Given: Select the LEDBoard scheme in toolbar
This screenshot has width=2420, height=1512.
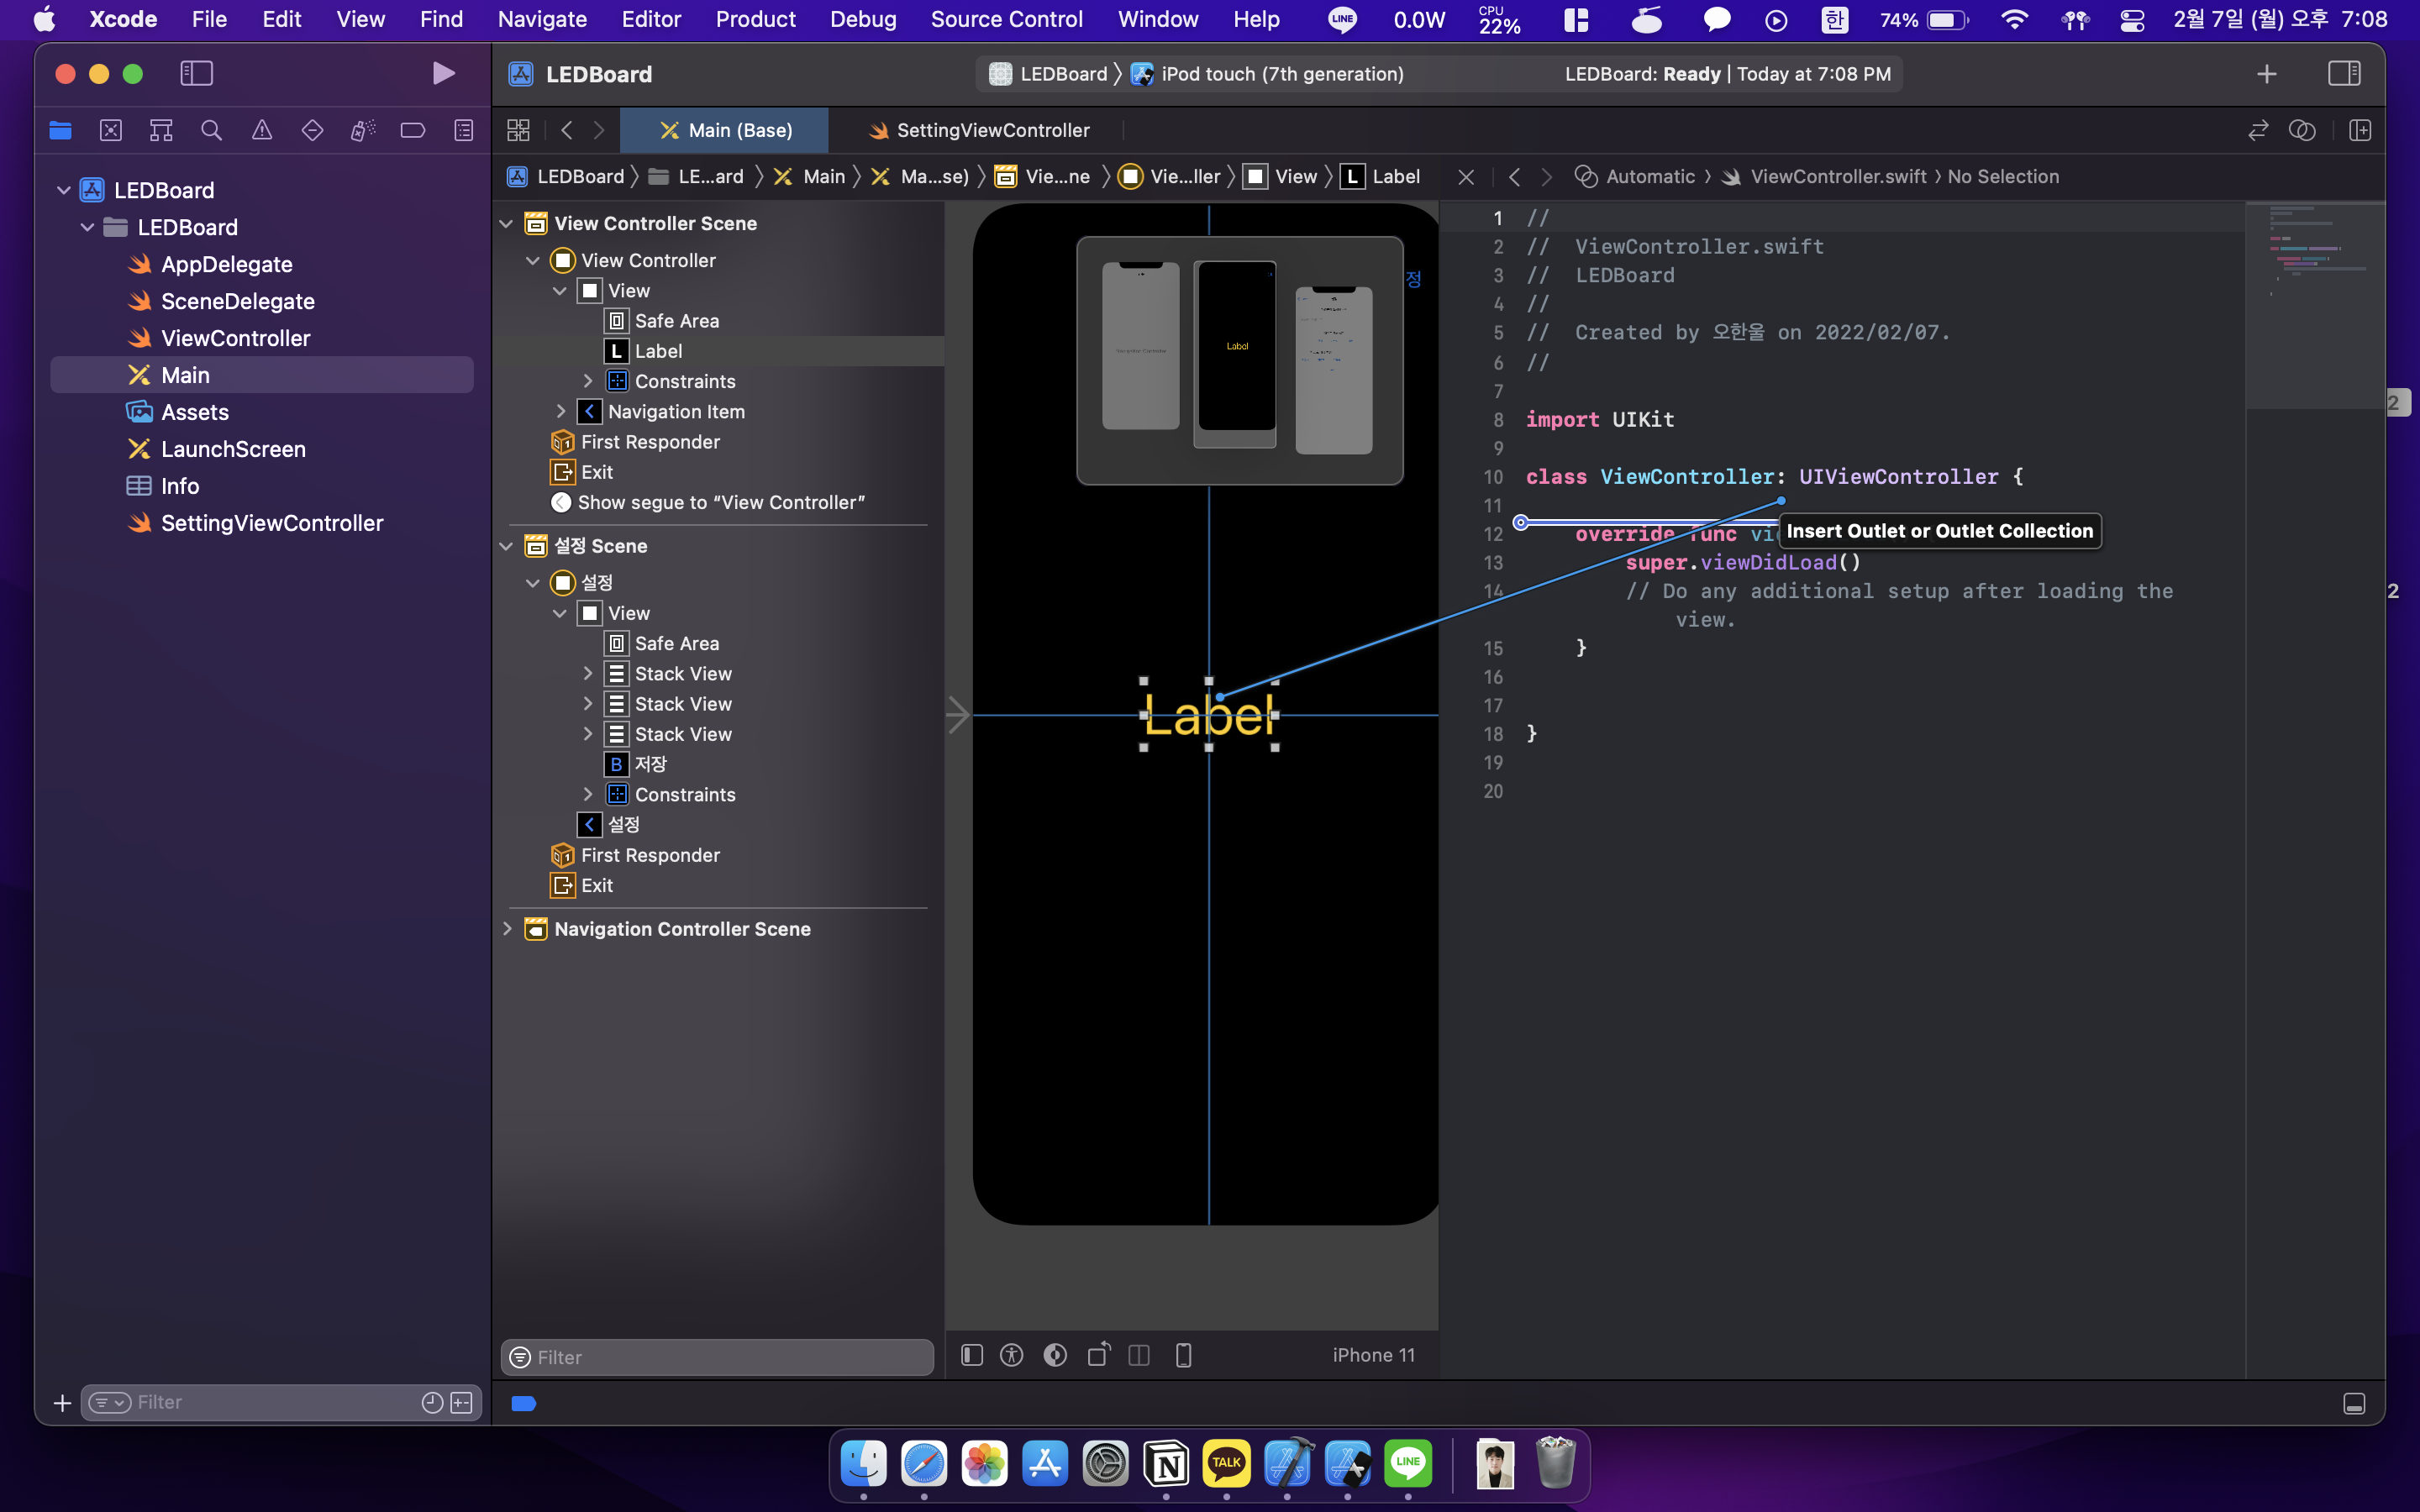Looking at the screenshot, I should (1048, 74).
